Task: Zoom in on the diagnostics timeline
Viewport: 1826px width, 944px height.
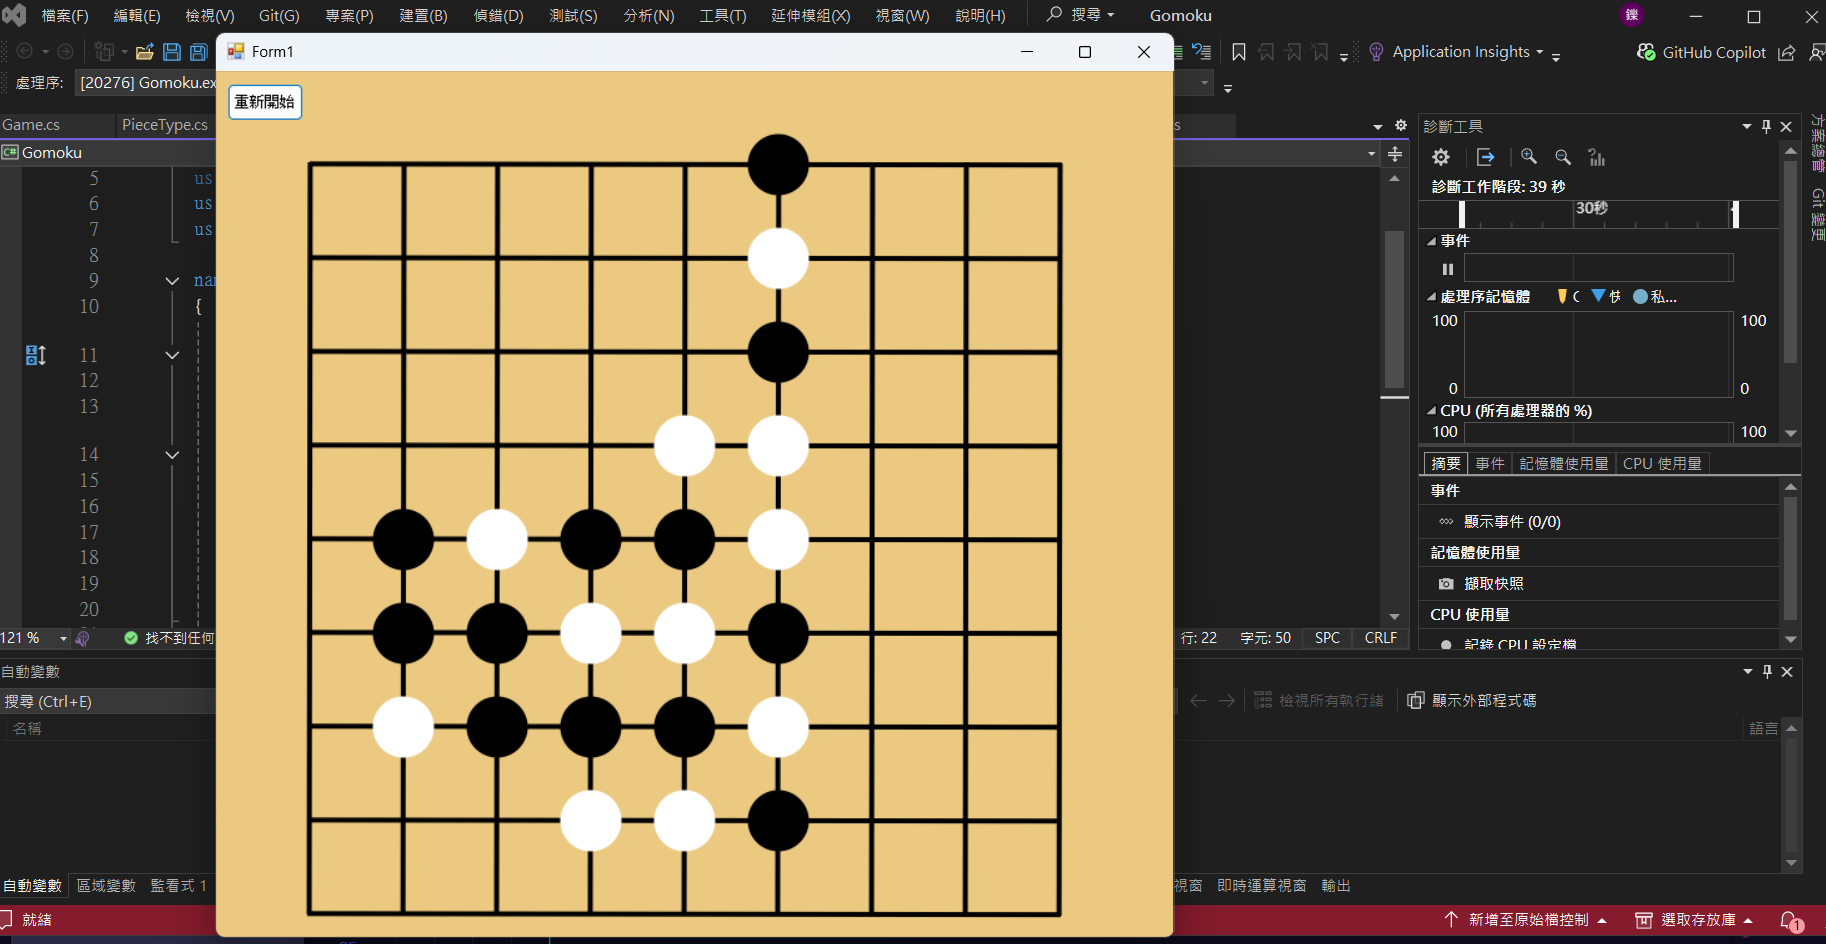Action: click(1529, 157)
